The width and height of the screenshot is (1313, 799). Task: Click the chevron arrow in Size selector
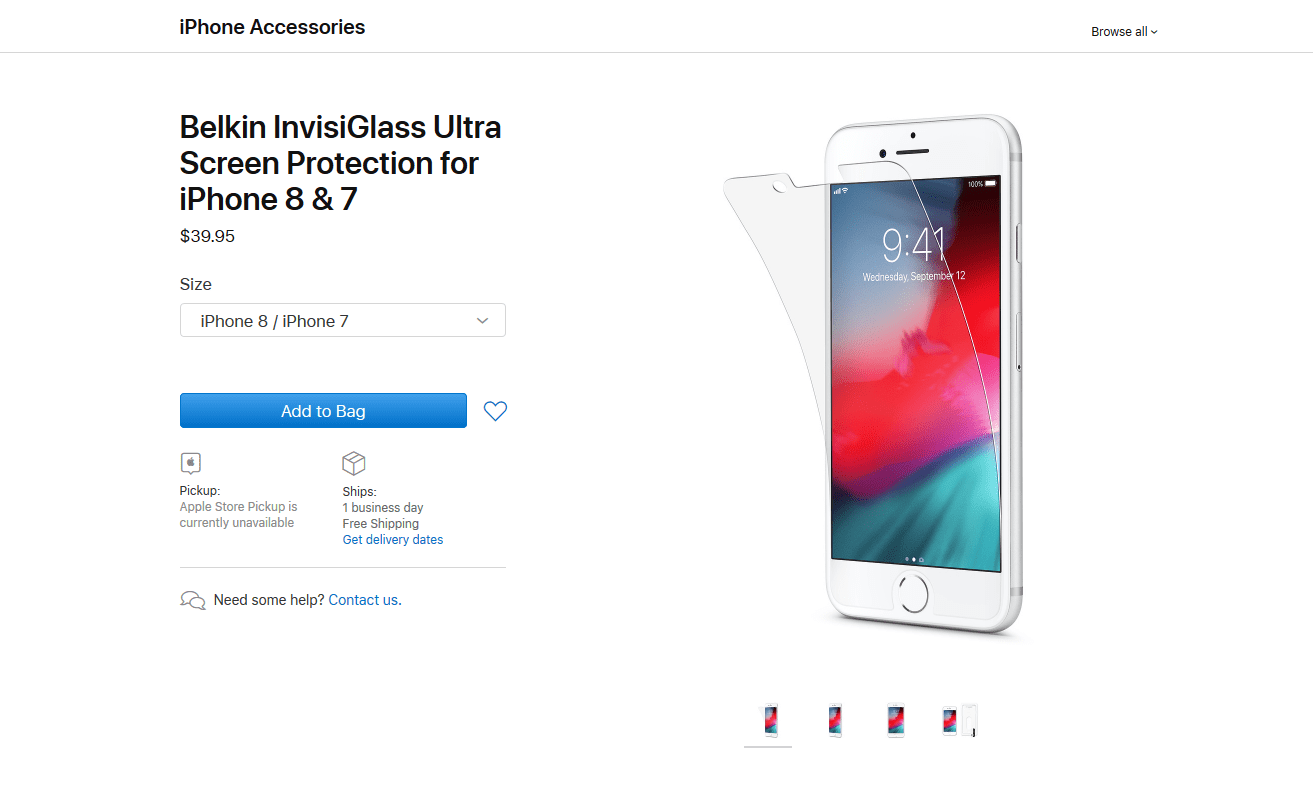tap(482, 321)
